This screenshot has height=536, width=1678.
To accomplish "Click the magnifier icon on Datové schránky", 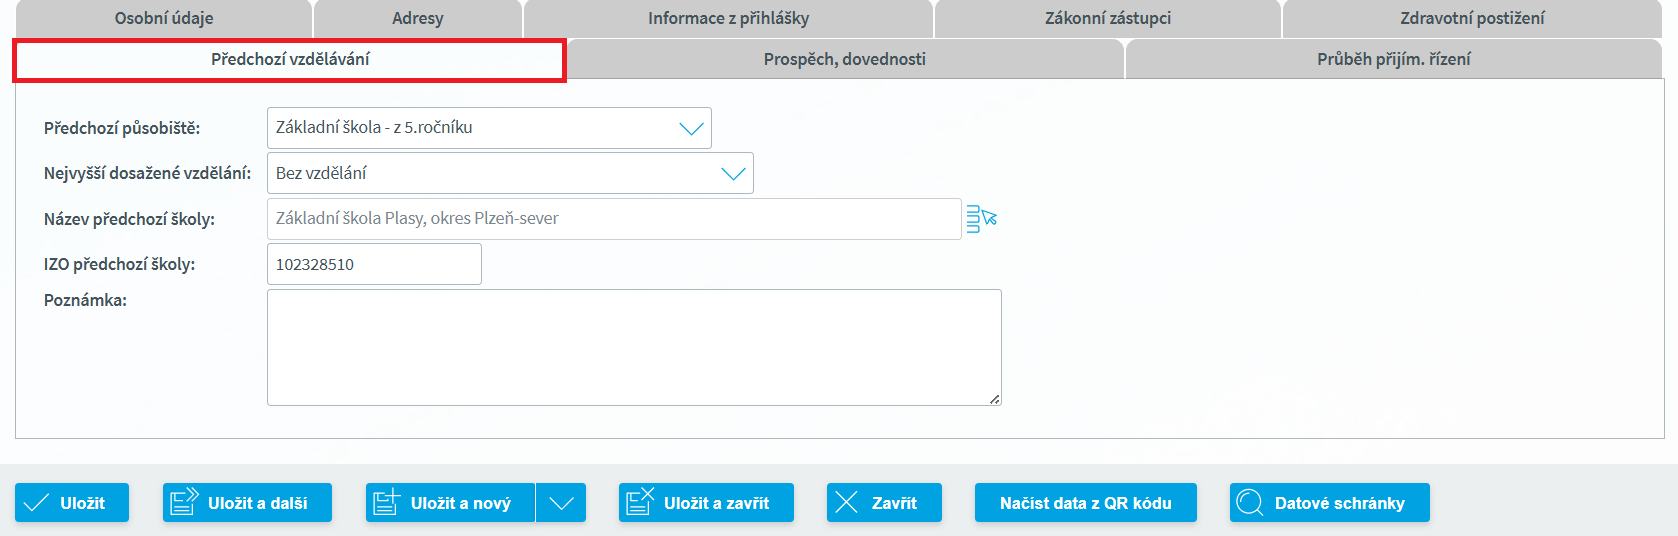I will [x=1249, y=503].
